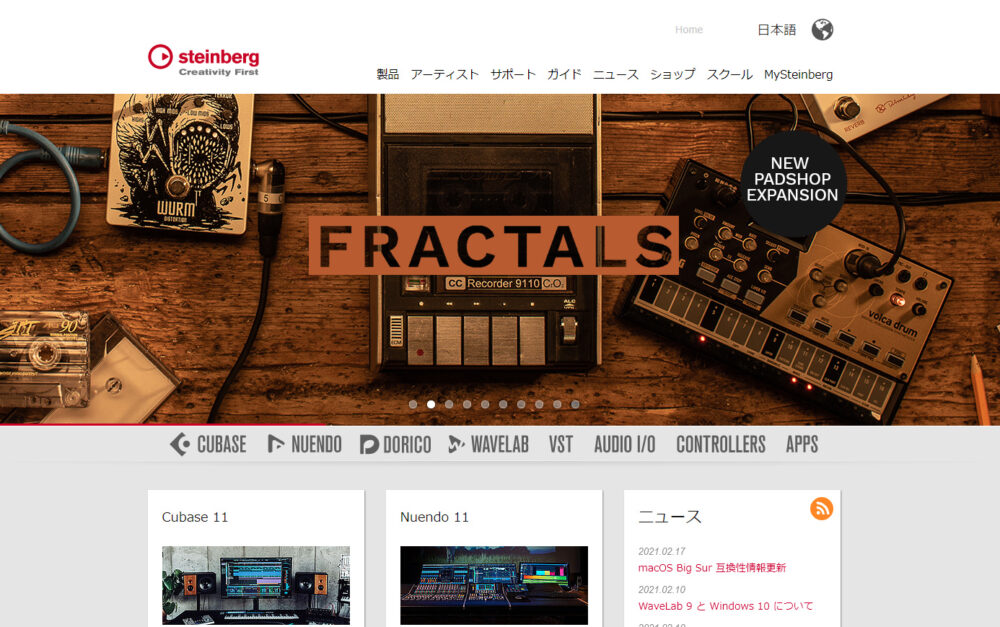Click the news date 2021.02.10
Screen dimensions: 1000x627
[661, 589]
